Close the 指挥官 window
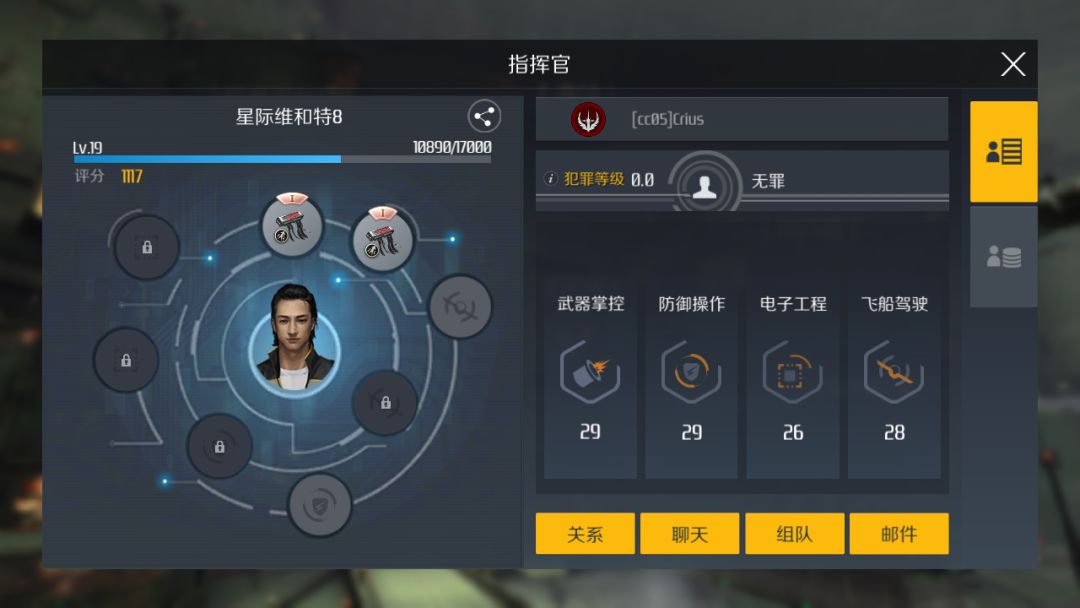Viewport: 1080px width, 608px height. click(x=1012, y=64)
